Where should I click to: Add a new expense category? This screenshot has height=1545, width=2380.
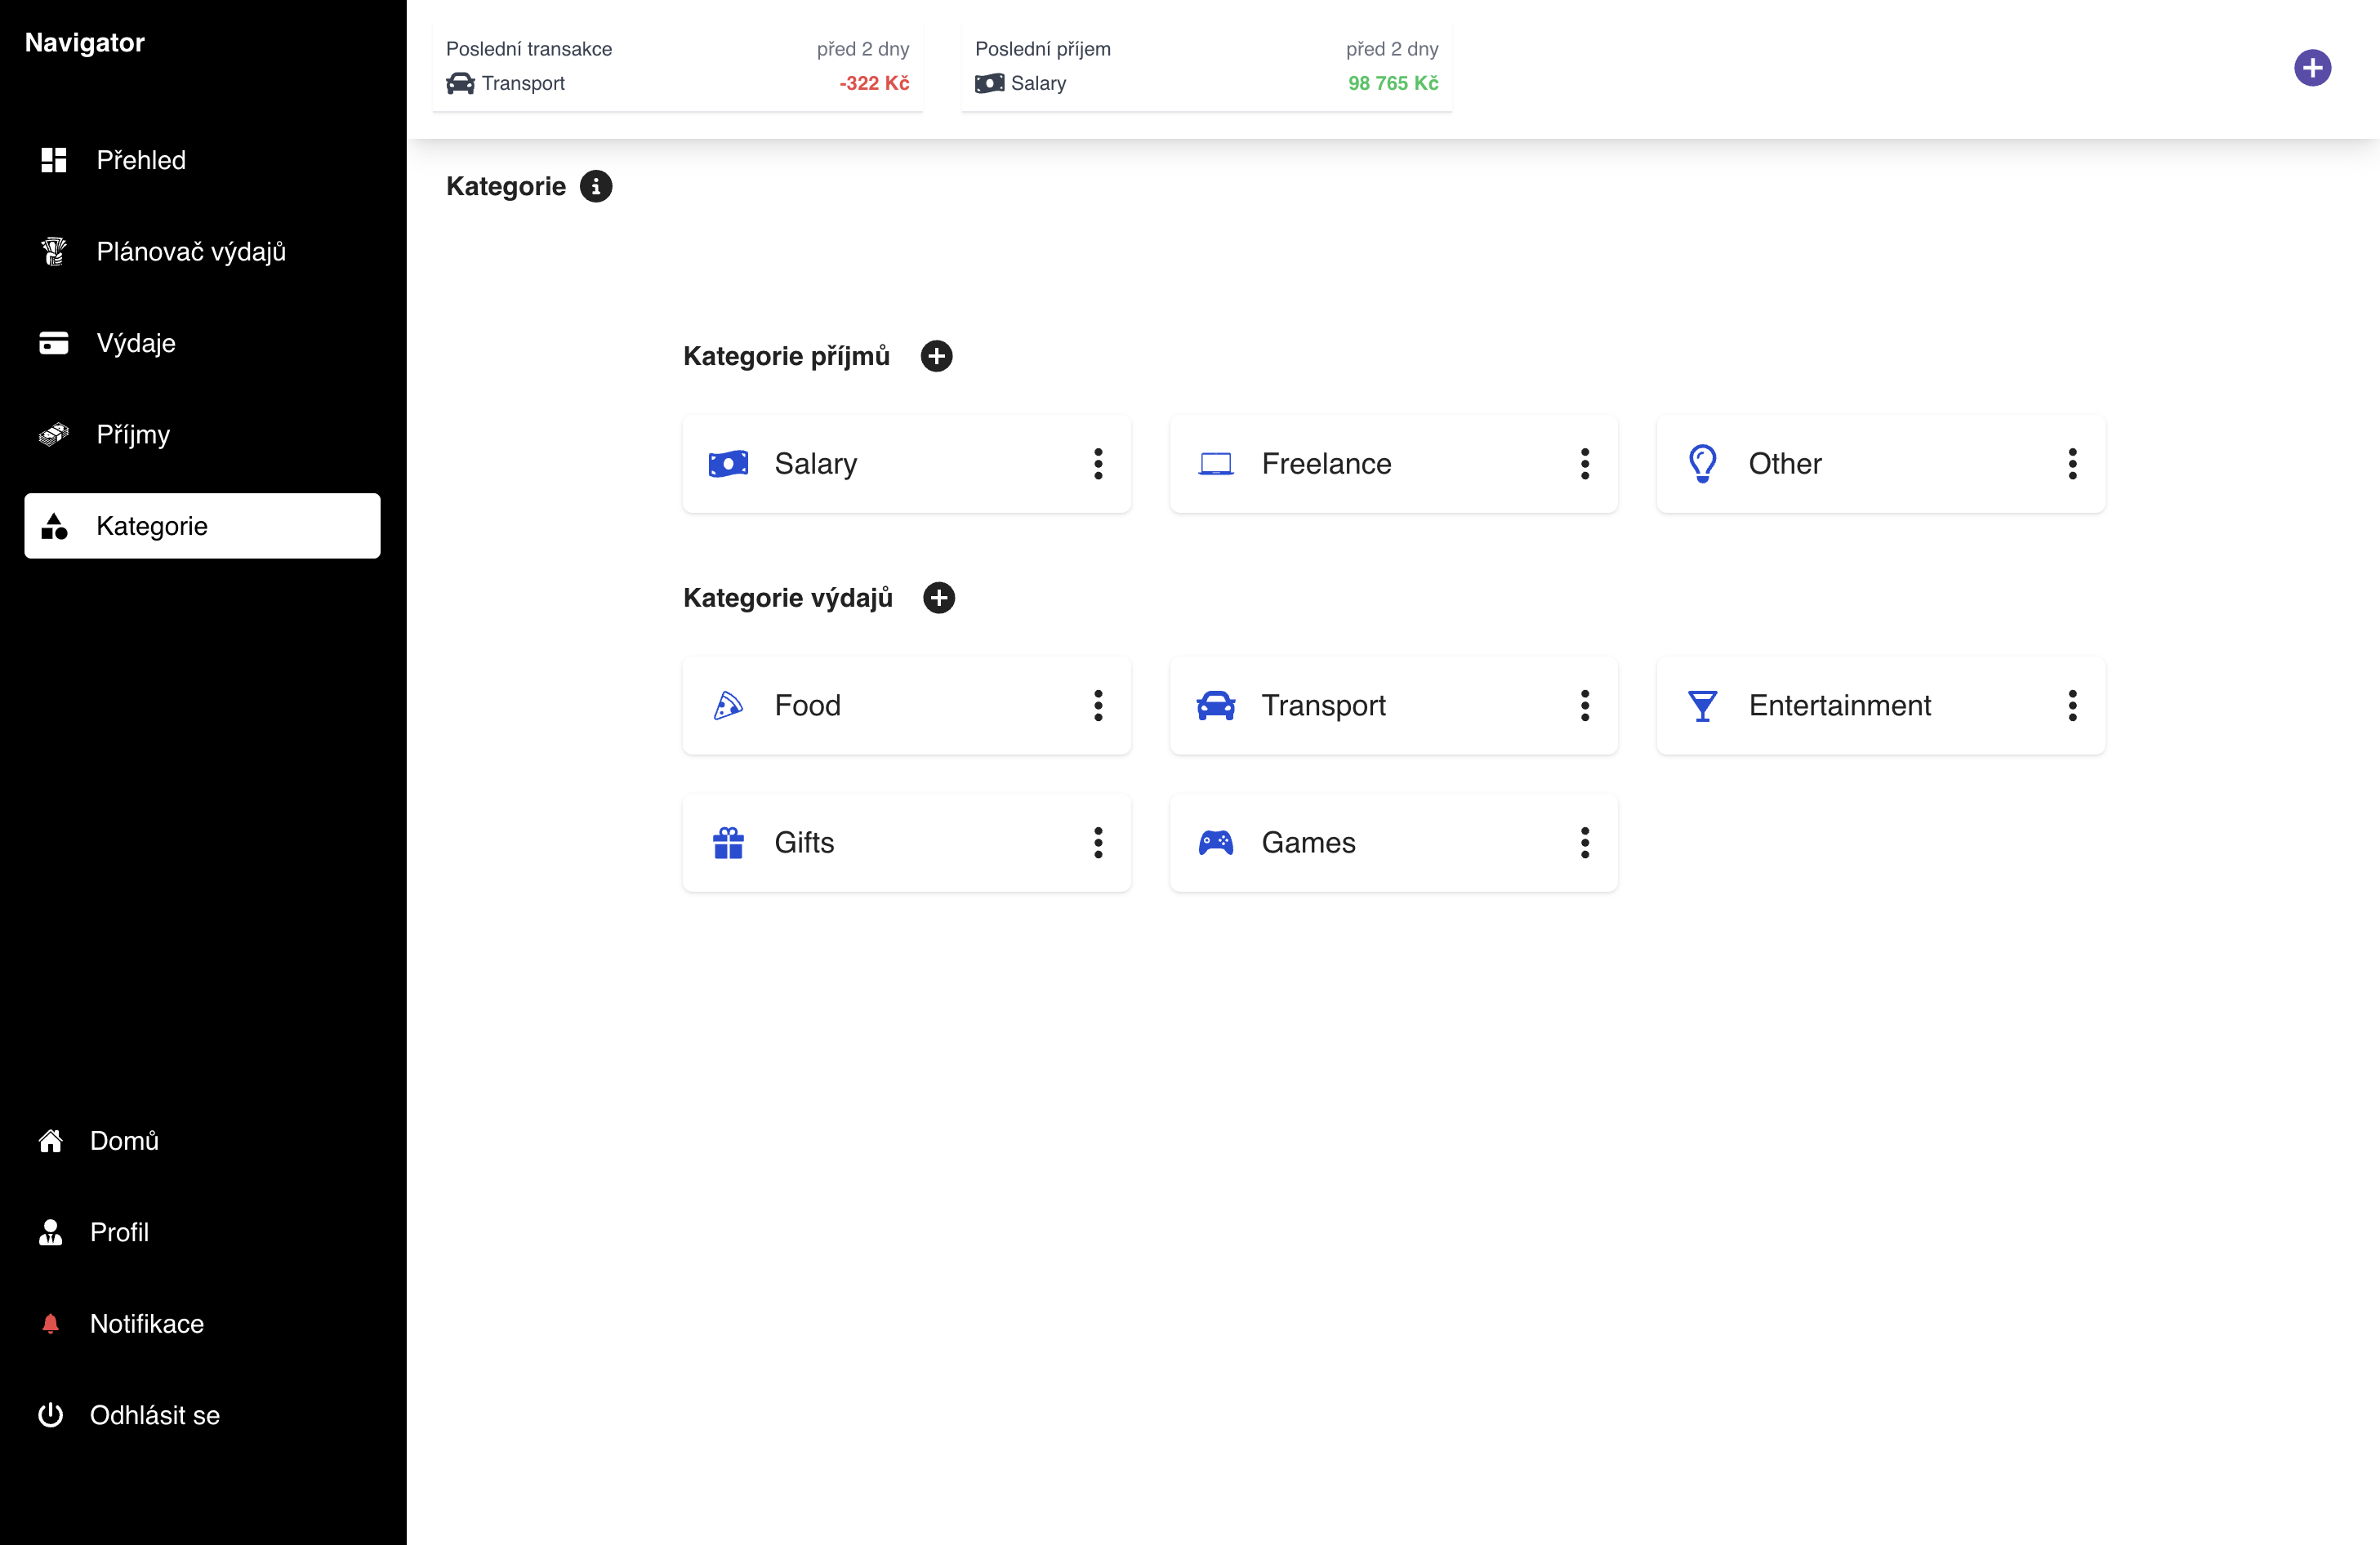(x=938, y=598)
